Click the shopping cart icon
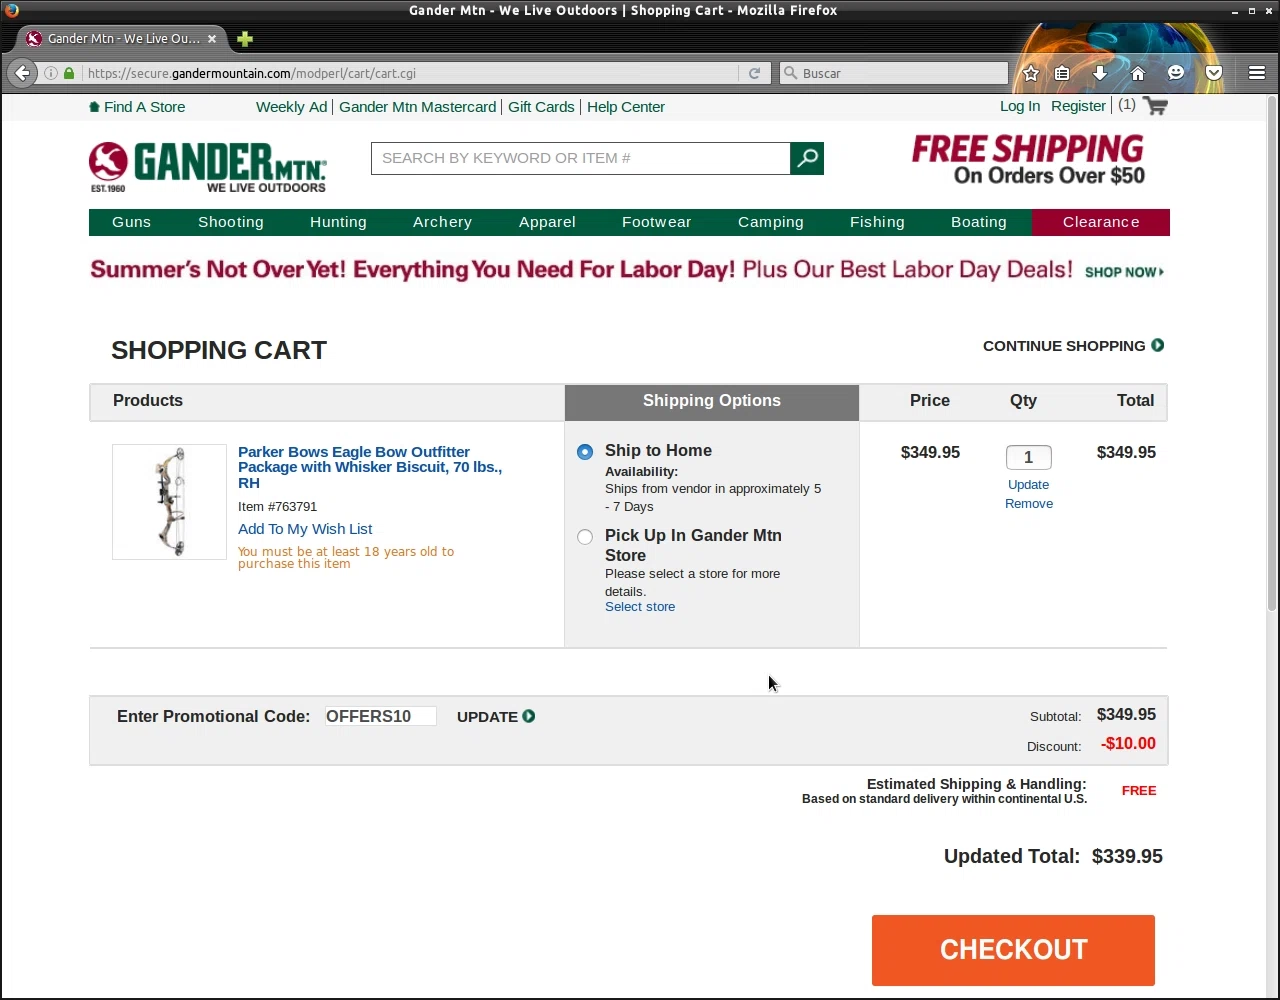Image resolution: width=1280 pixels, height=1000 pixels. pyautogui.click(x=1155, y=106)
